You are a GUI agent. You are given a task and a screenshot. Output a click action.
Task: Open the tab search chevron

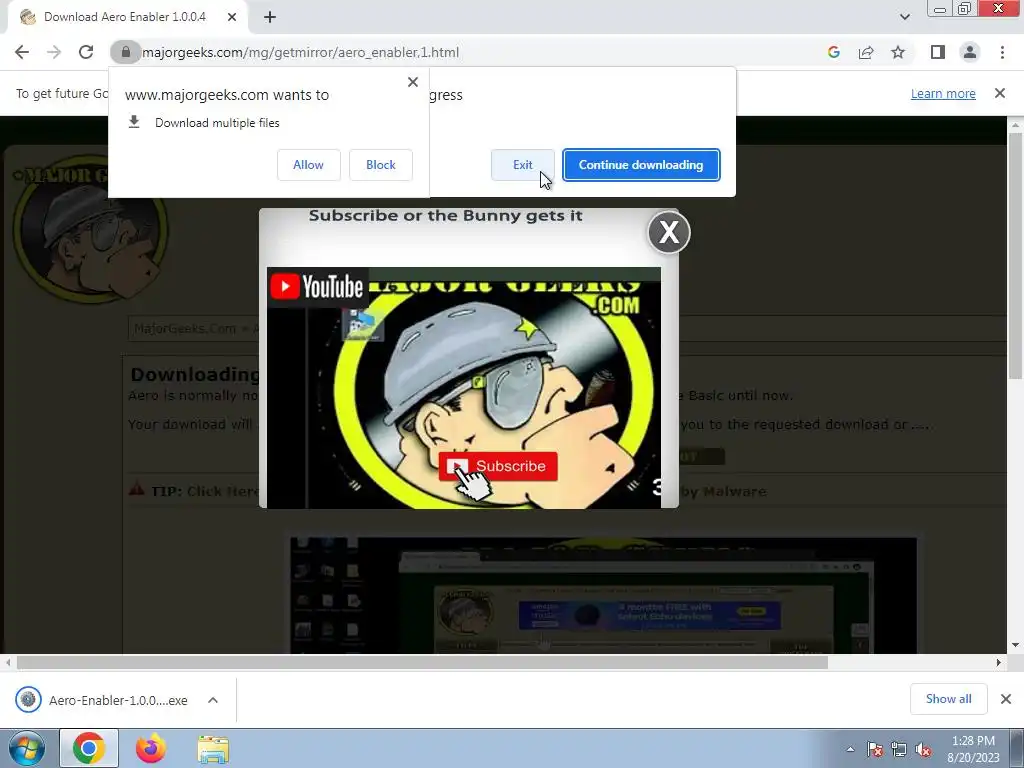click(904, 17)
